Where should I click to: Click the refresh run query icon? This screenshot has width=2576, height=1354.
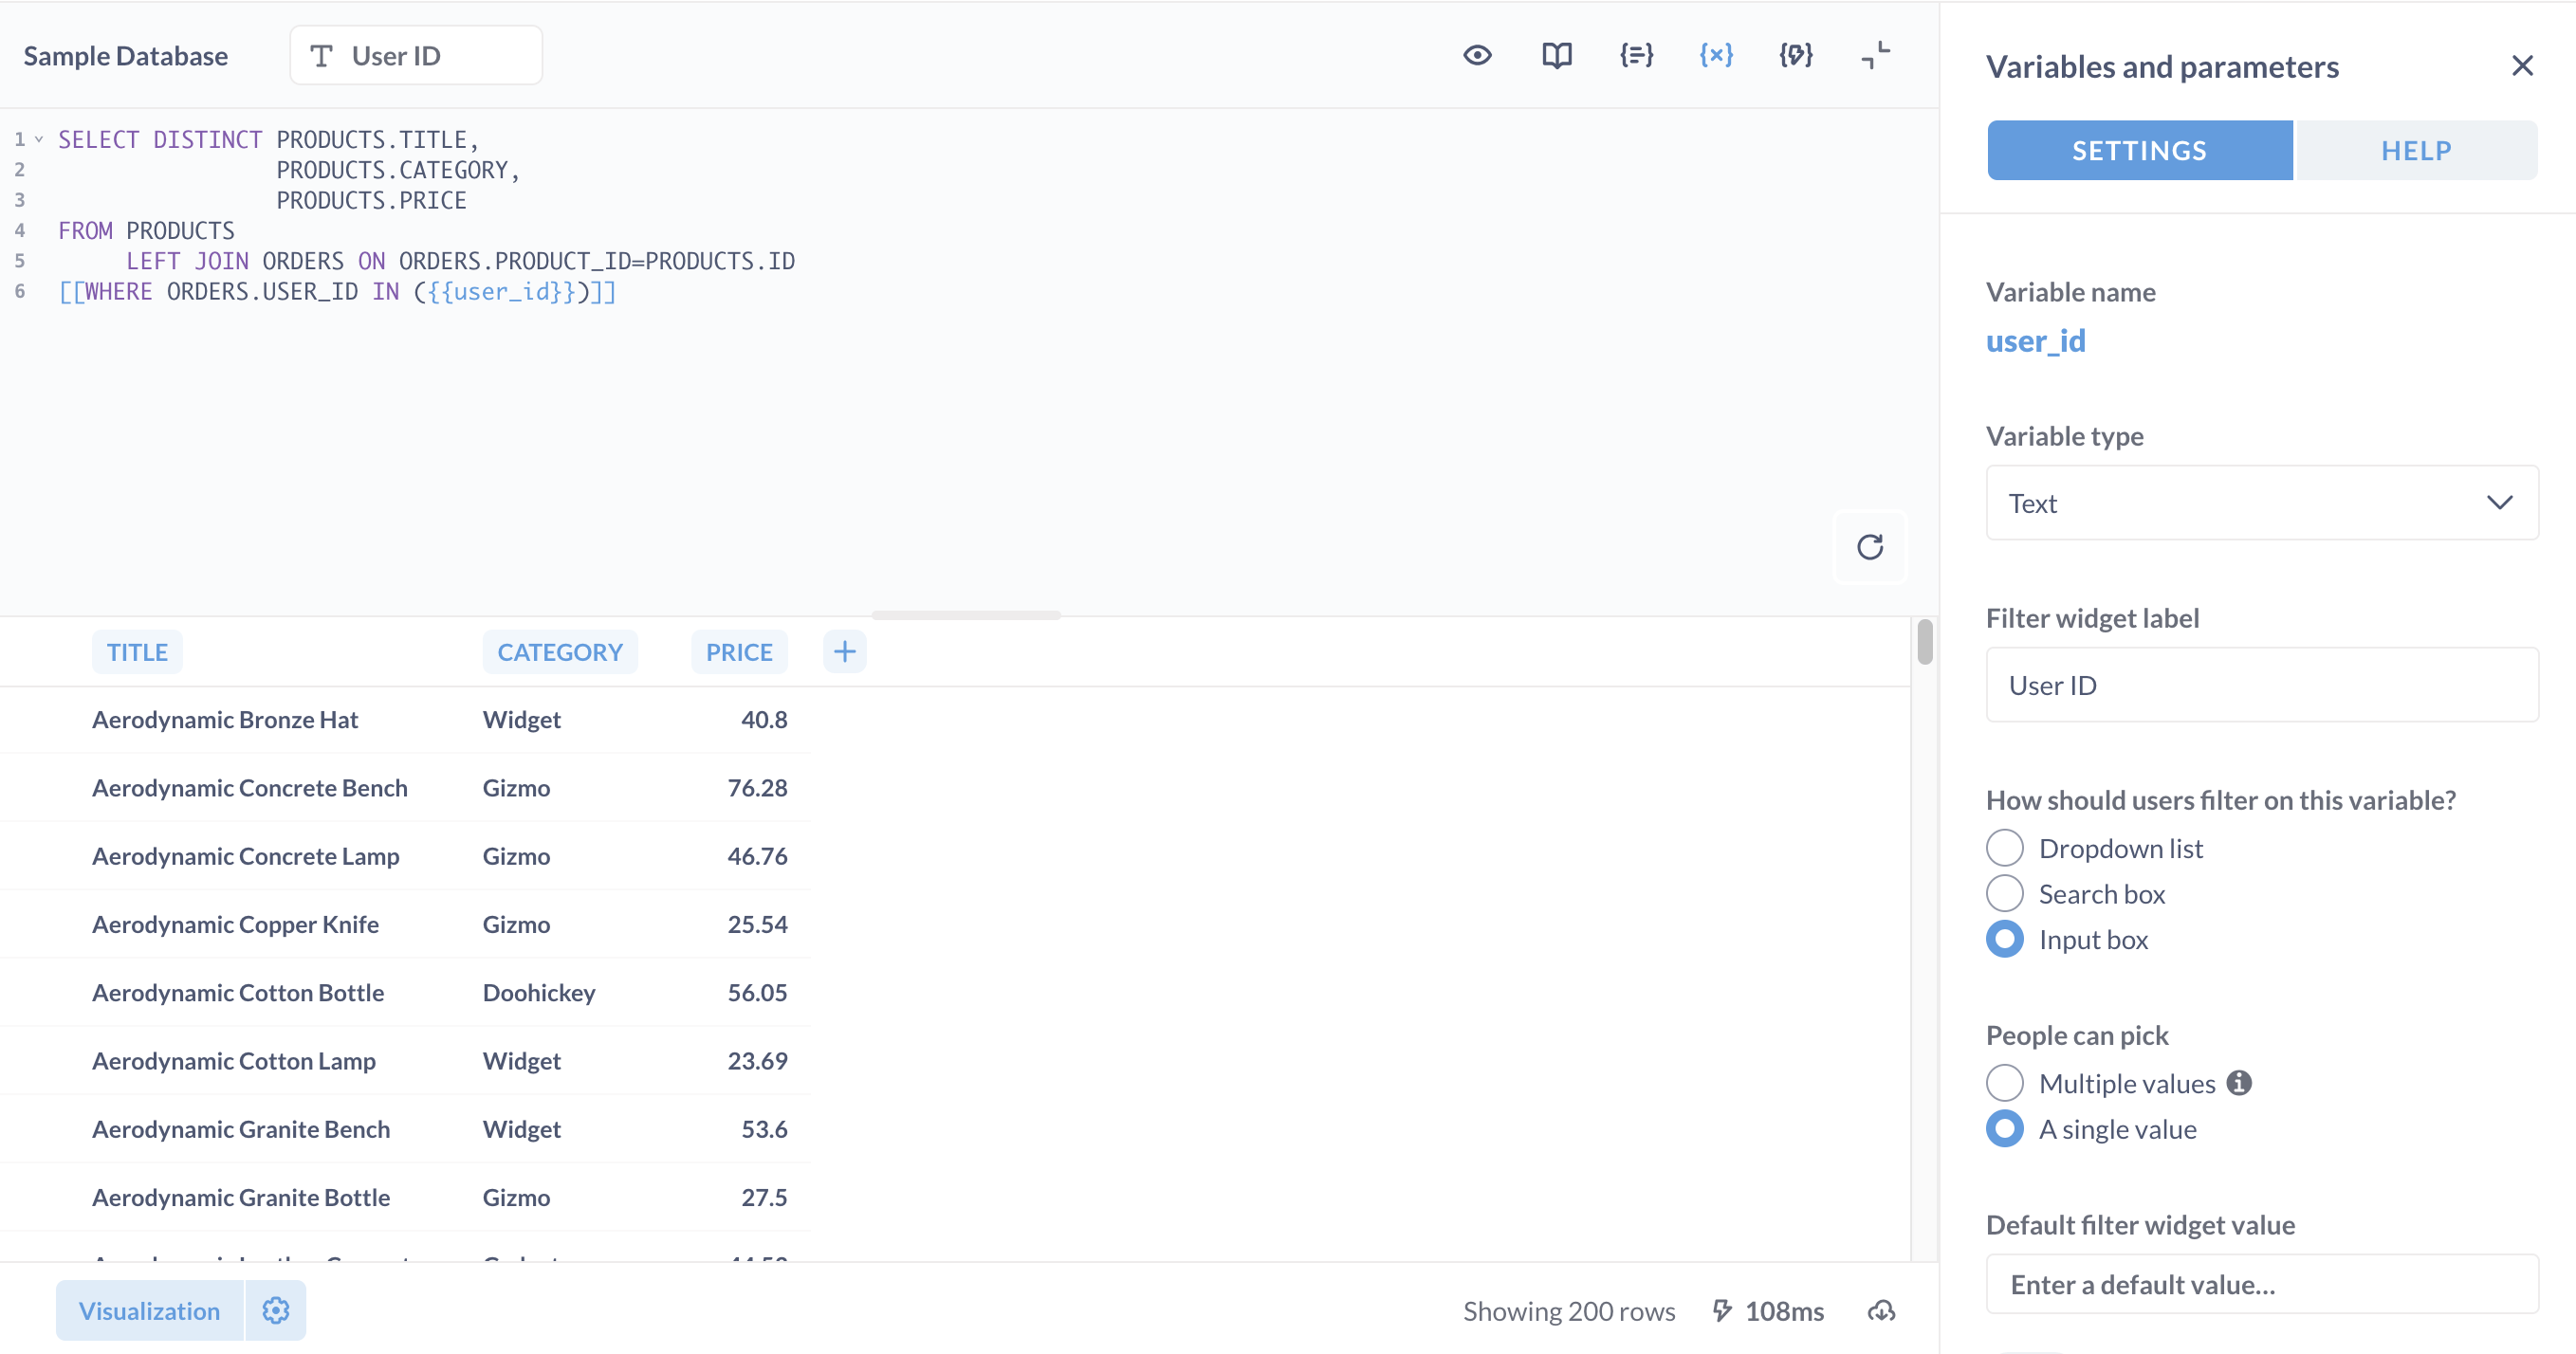(x=1870, y=547)
